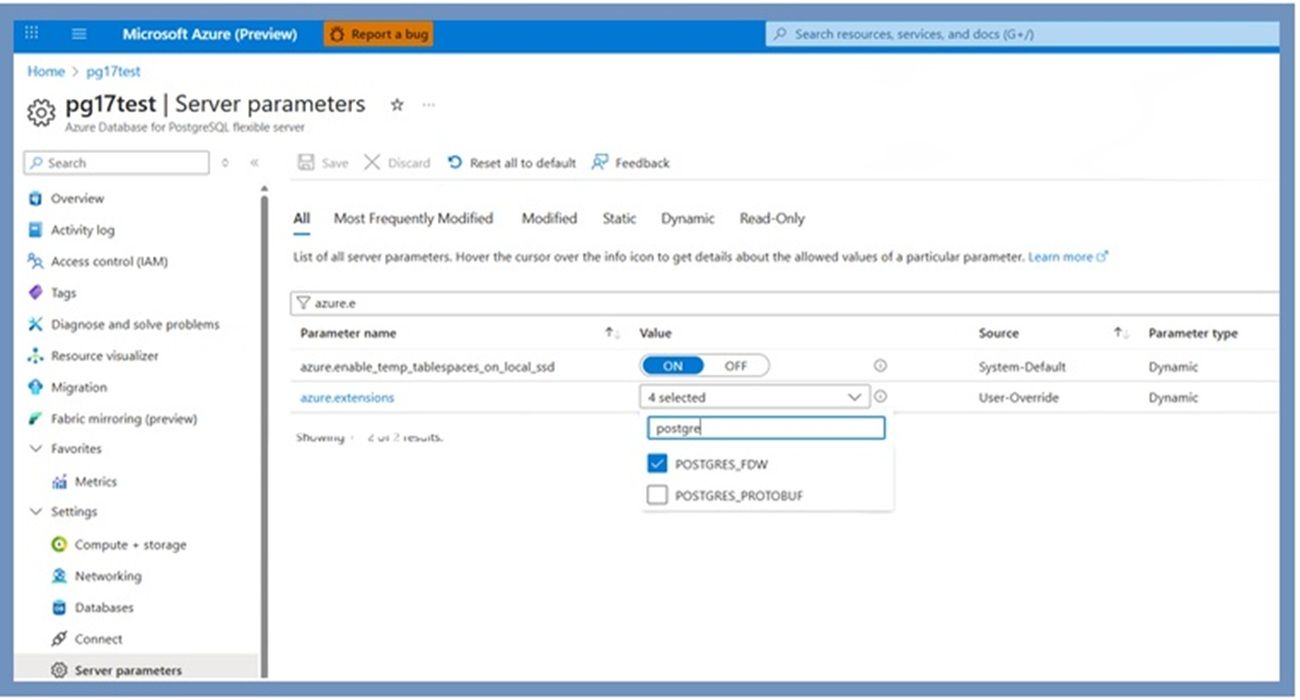1300x700 pixels.
Task: Click the System-Default source cell
Action: [1022, 367]
